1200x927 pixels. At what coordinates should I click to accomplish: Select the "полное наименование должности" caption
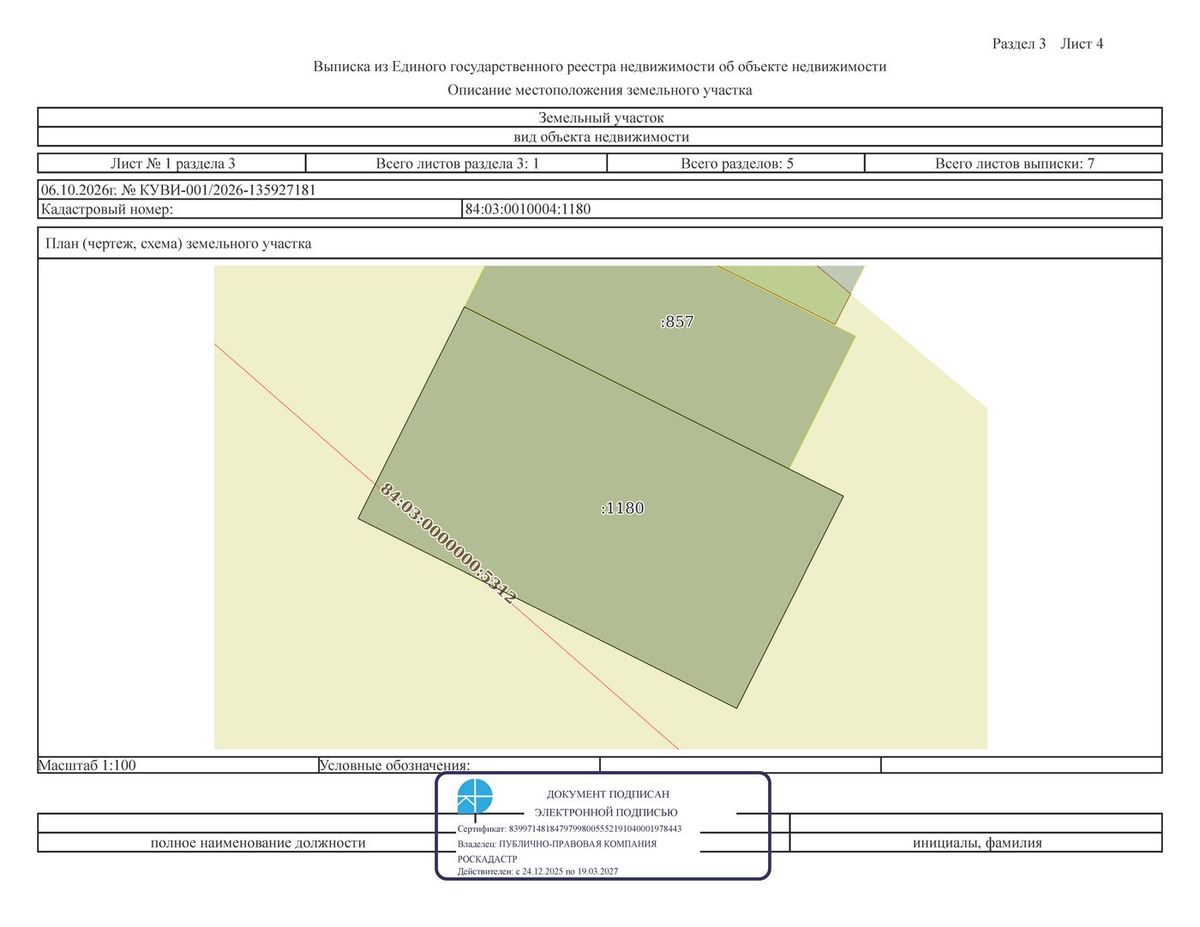click(x=258, y=843)
